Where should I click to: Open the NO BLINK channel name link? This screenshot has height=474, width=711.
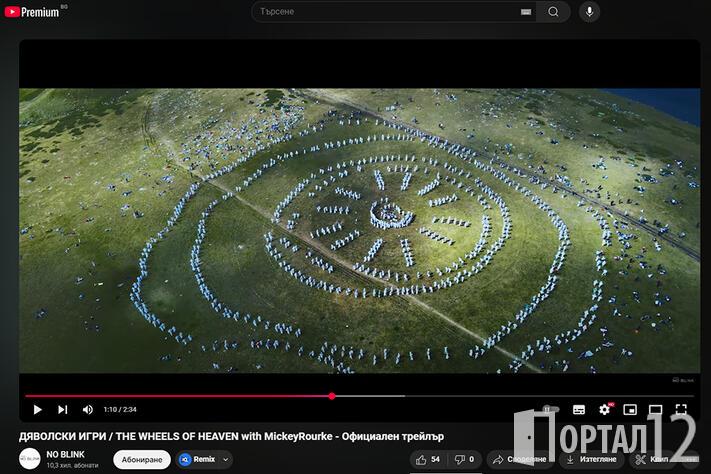point(65,454)
